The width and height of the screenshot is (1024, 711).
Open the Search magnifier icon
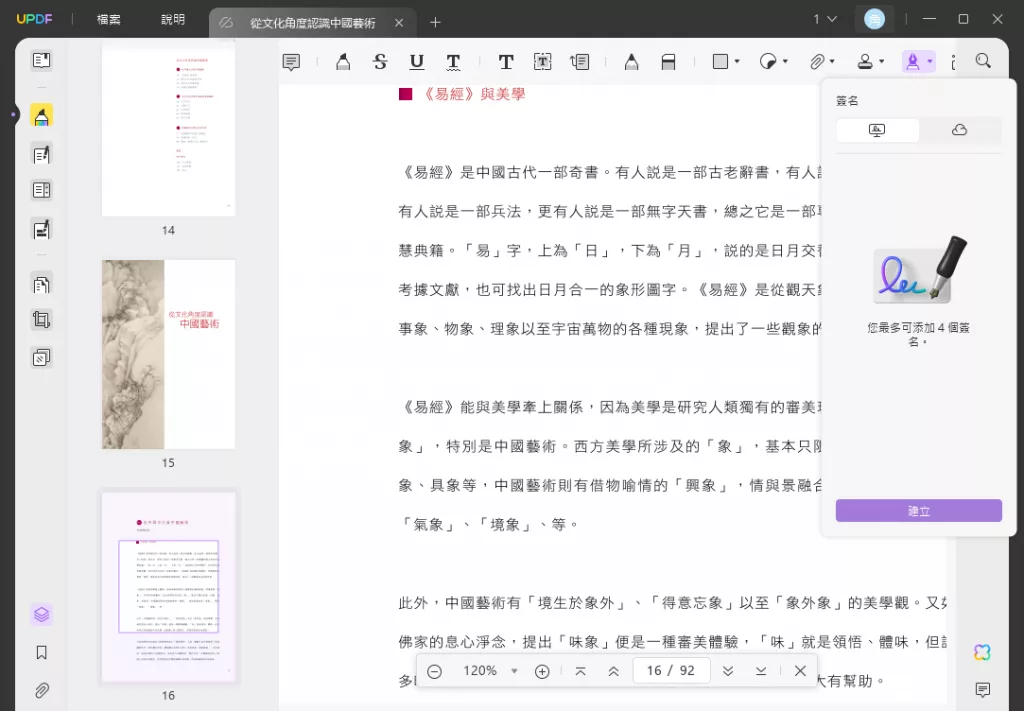pyautogui.click(x=983, y=61)
